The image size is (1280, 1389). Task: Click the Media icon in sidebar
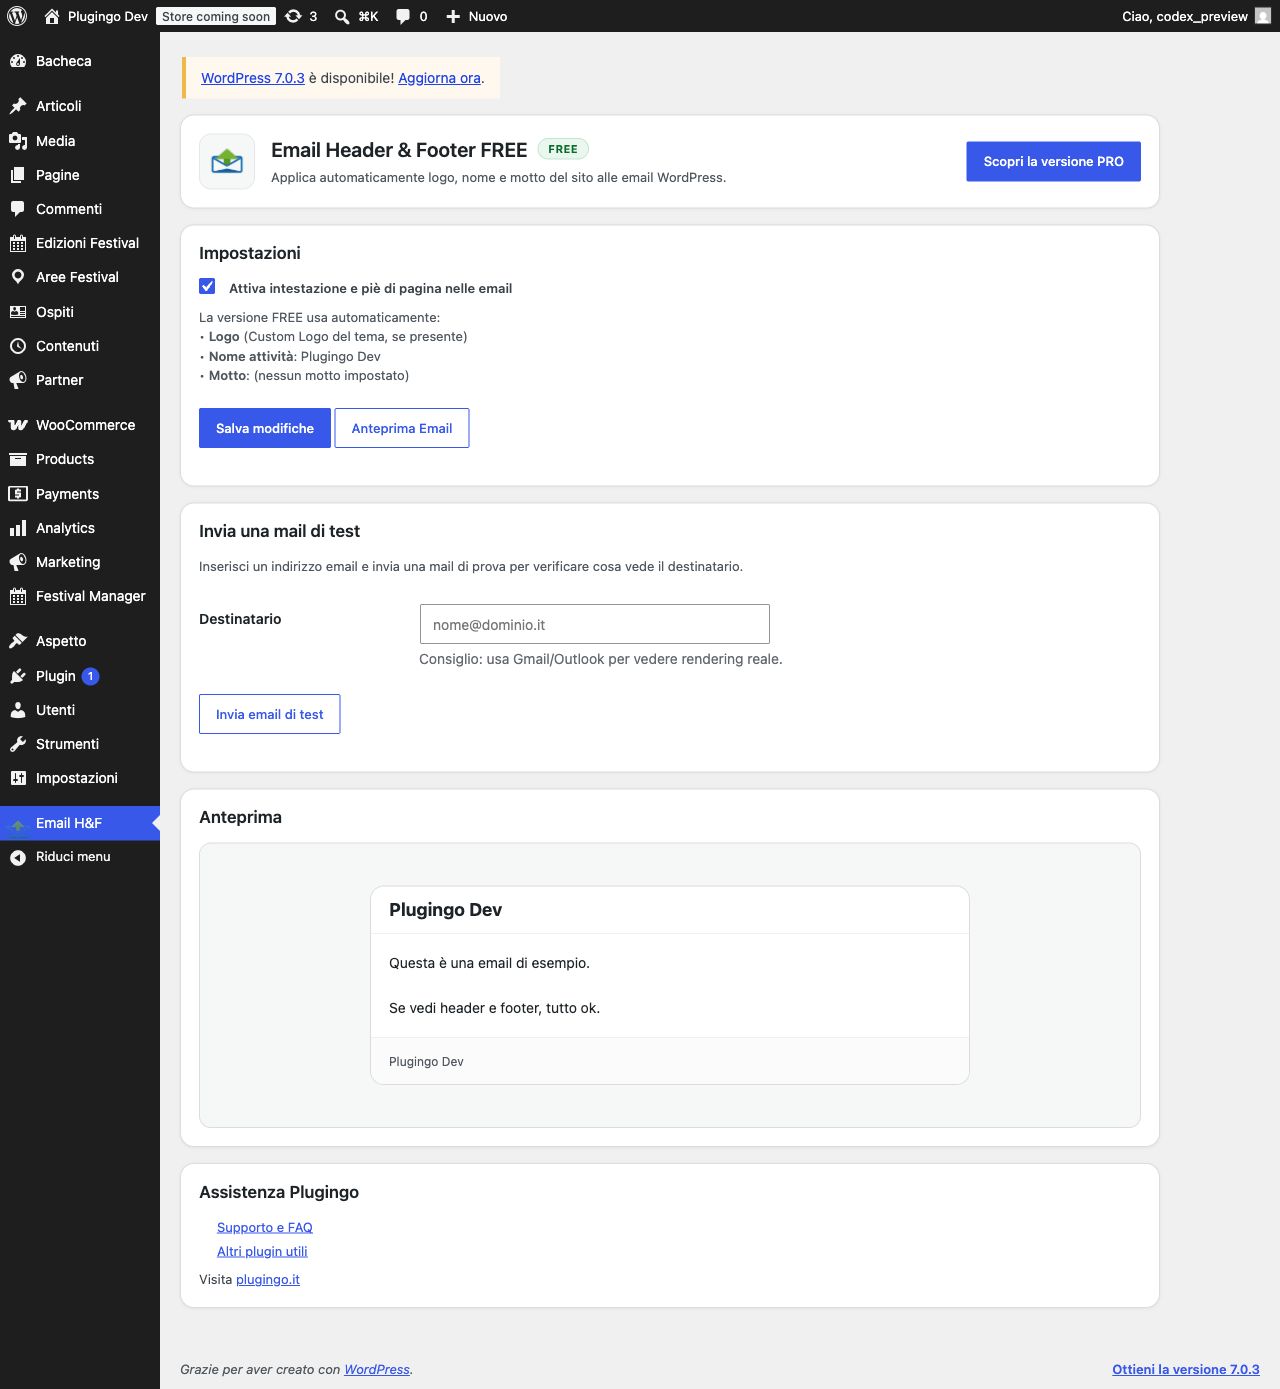(18, 141)
